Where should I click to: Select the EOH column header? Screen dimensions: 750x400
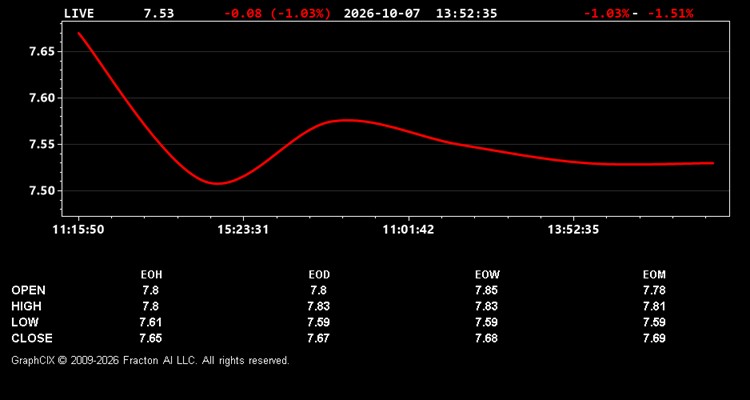click(x=151, y=275)
